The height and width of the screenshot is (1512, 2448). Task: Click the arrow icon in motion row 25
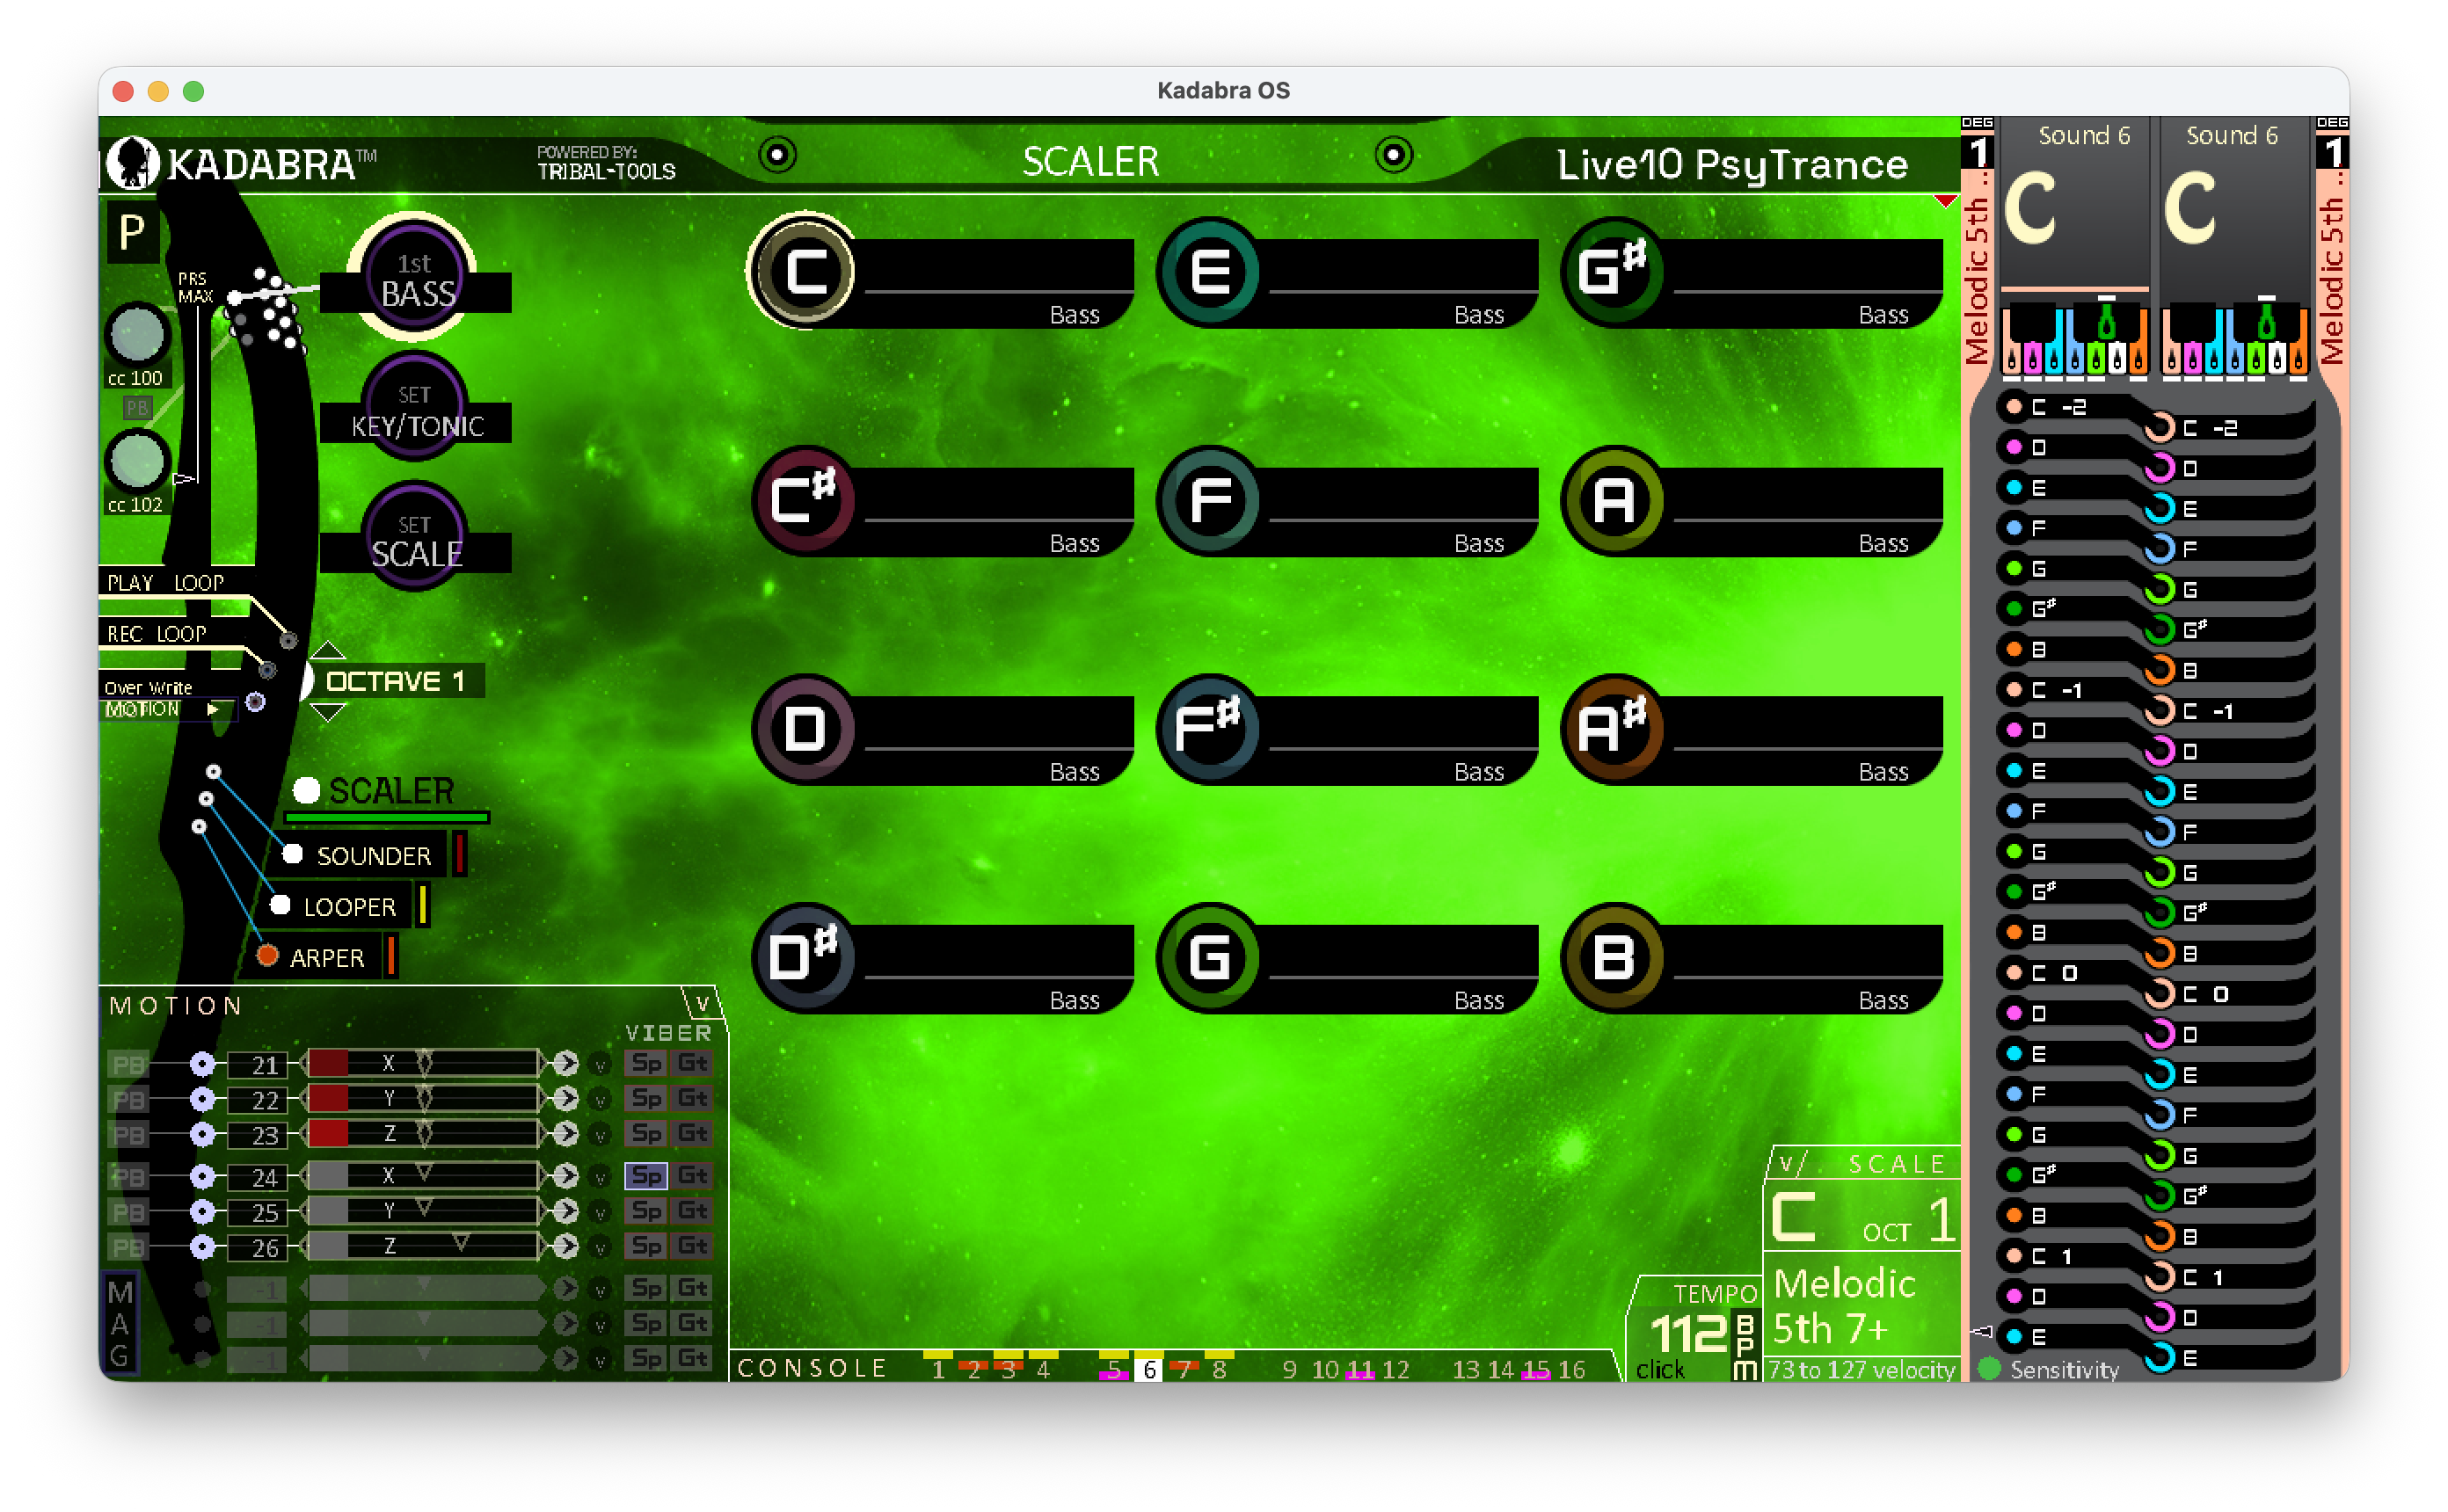pos(566,1212)
